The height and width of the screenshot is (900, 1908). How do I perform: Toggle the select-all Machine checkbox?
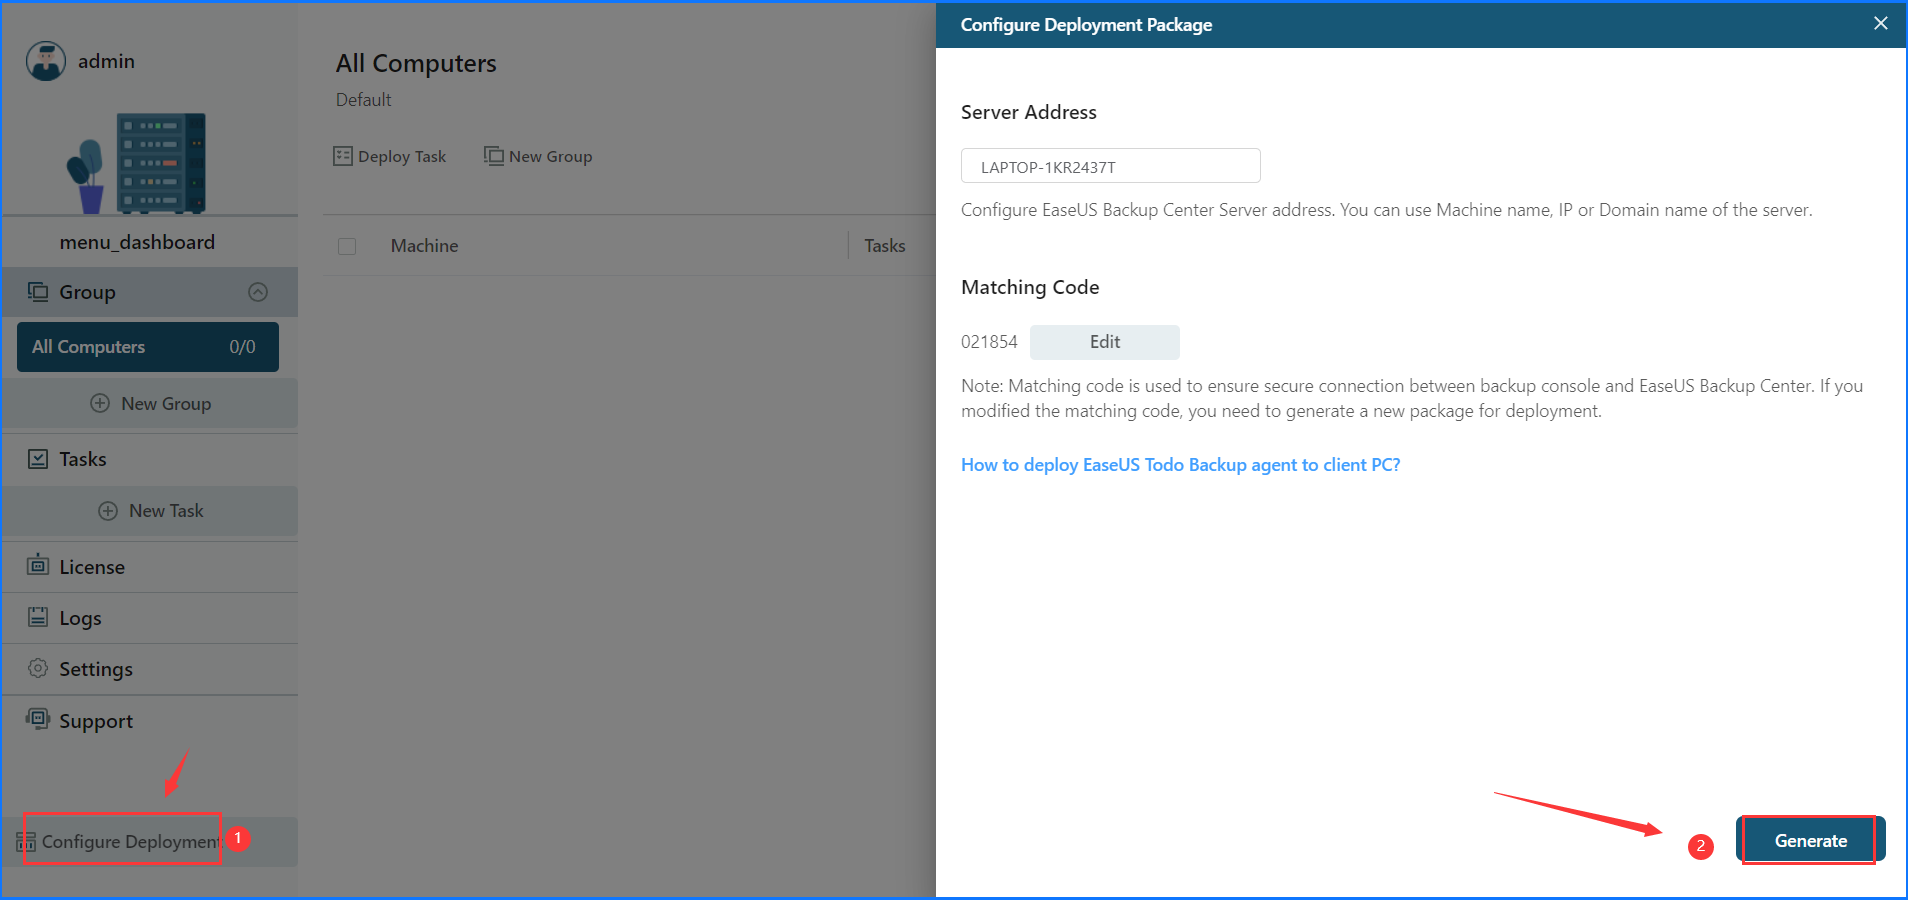(x=347, y=246)
